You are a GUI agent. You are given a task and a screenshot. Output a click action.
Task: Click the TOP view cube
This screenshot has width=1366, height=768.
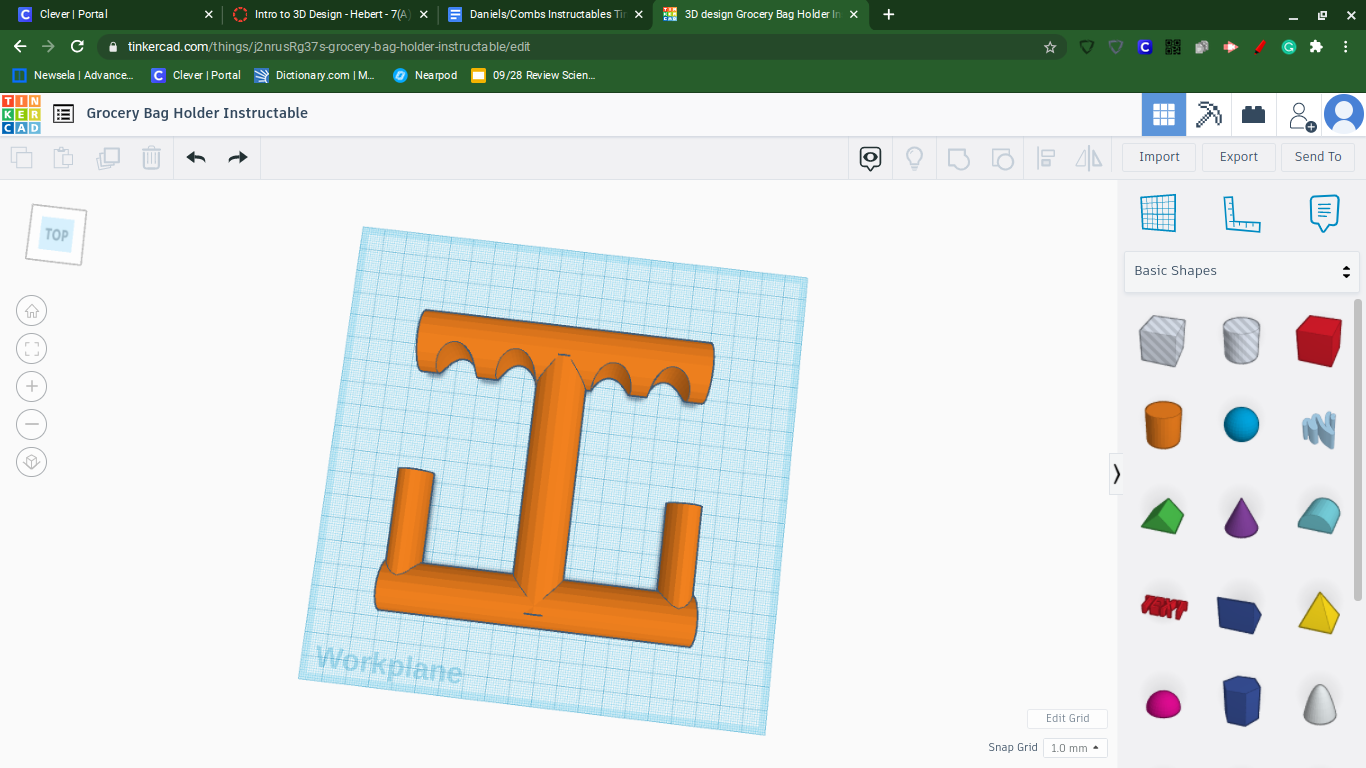tap(56, 235)
